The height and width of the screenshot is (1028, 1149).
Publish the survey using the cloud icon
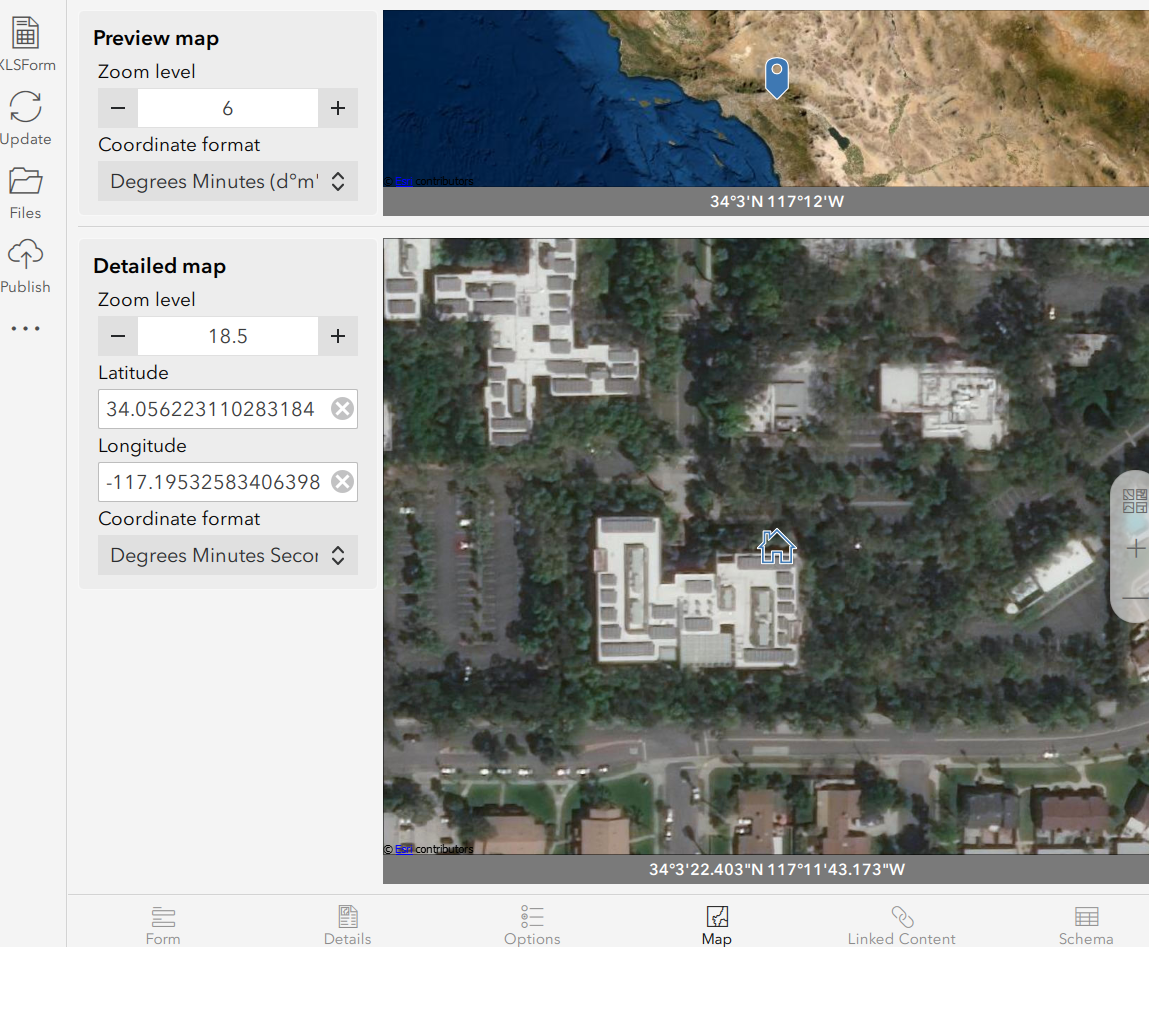26,255
